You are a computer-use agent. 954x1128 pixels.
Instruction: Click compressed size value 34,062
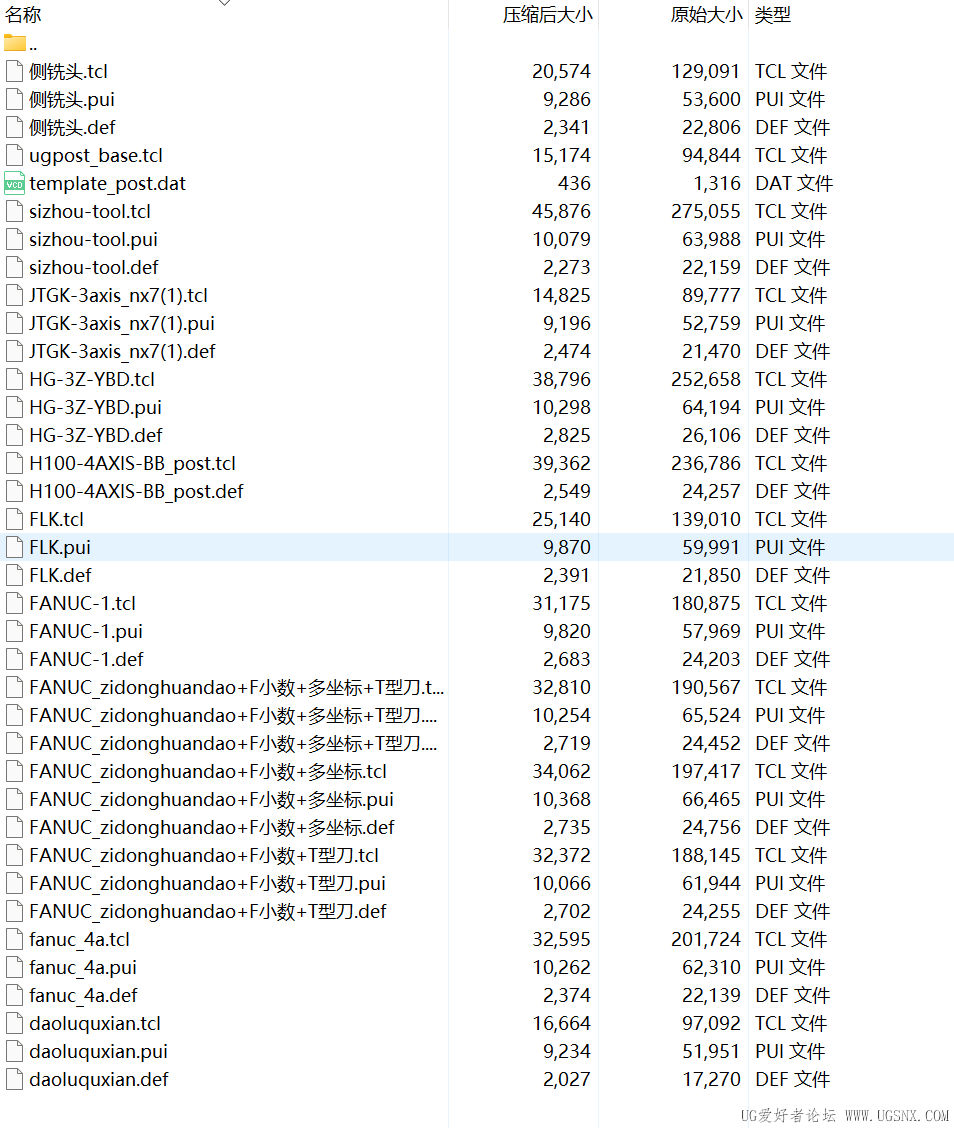pyautogui.click(x=561, y=771)
